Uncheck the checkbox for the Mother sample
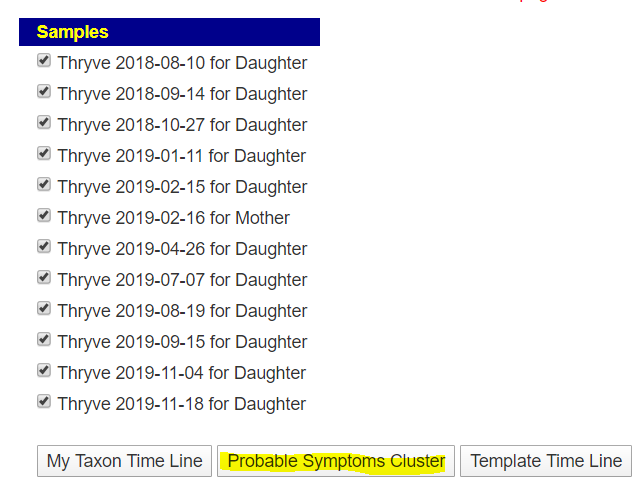This screenshot has height=491, width=636. click(x=44, y=216)
